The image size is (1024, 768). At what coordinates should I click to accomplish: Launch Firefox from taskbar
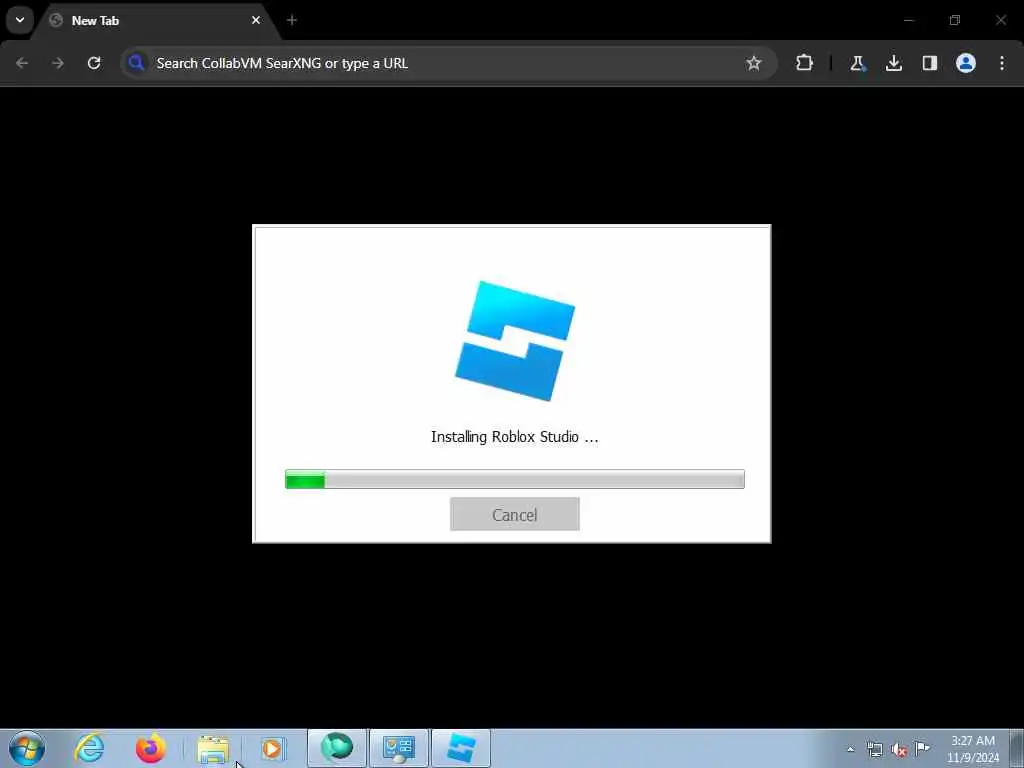pyautogui.click(x=150, y=748)
